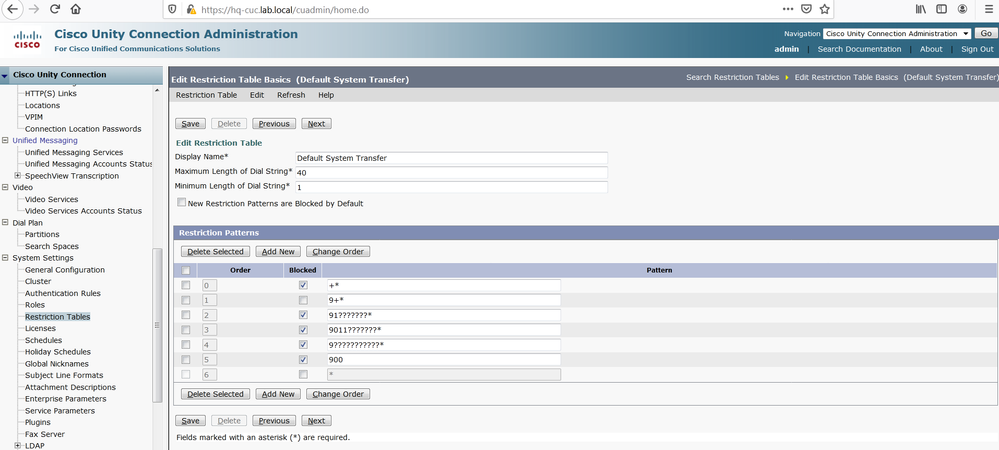Open the Help menu
Image resolution: width=999 pixels, height=450 pixels.
point(326,95)
